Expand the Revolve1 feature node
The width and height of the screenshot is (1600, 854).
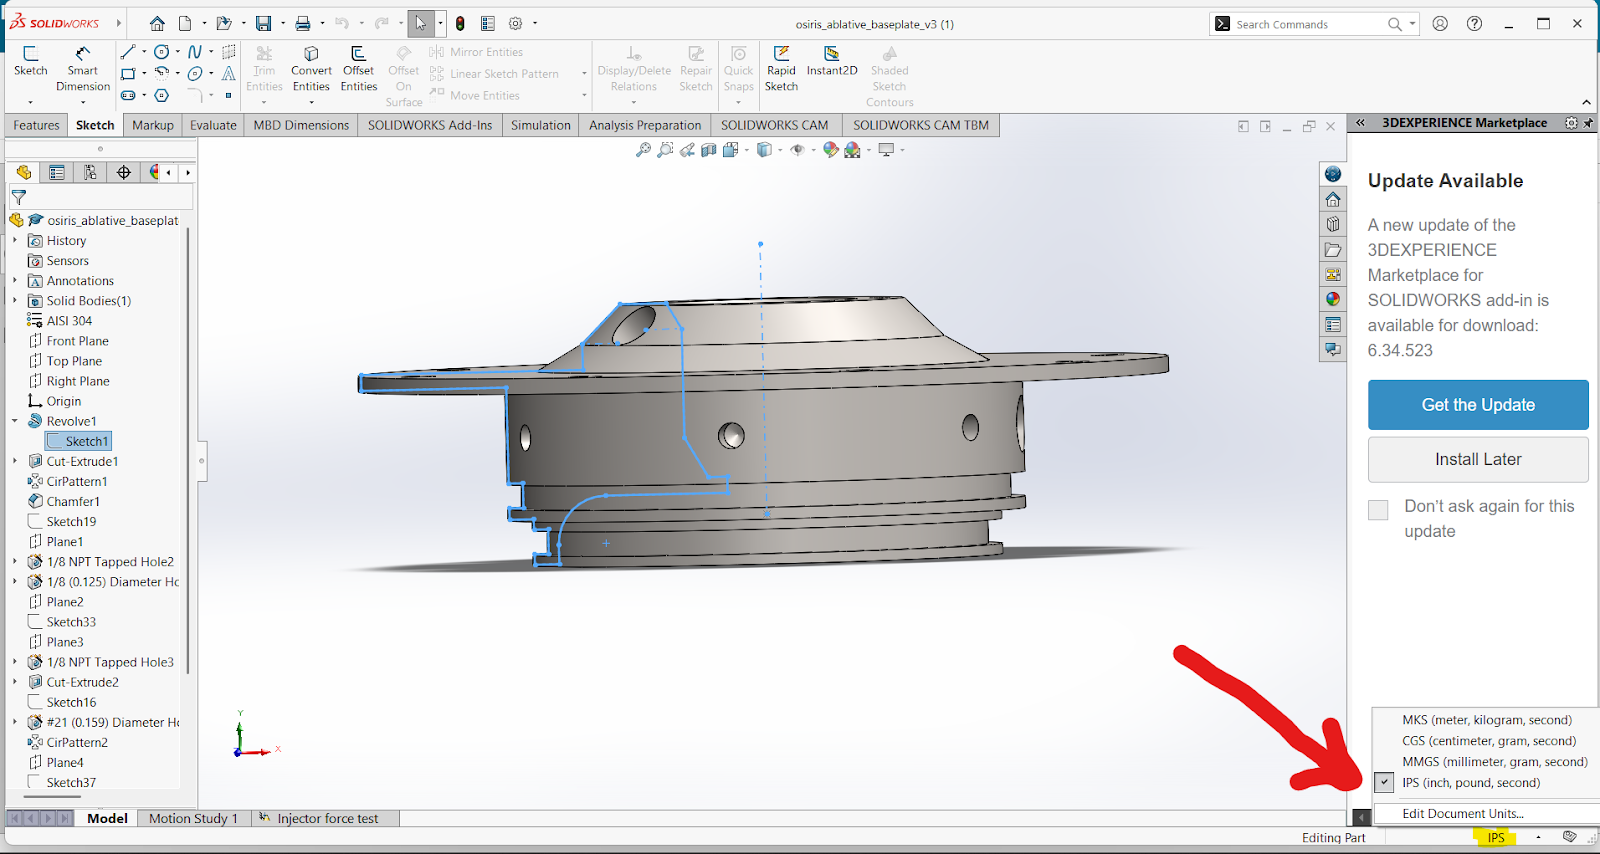point(15,421)
